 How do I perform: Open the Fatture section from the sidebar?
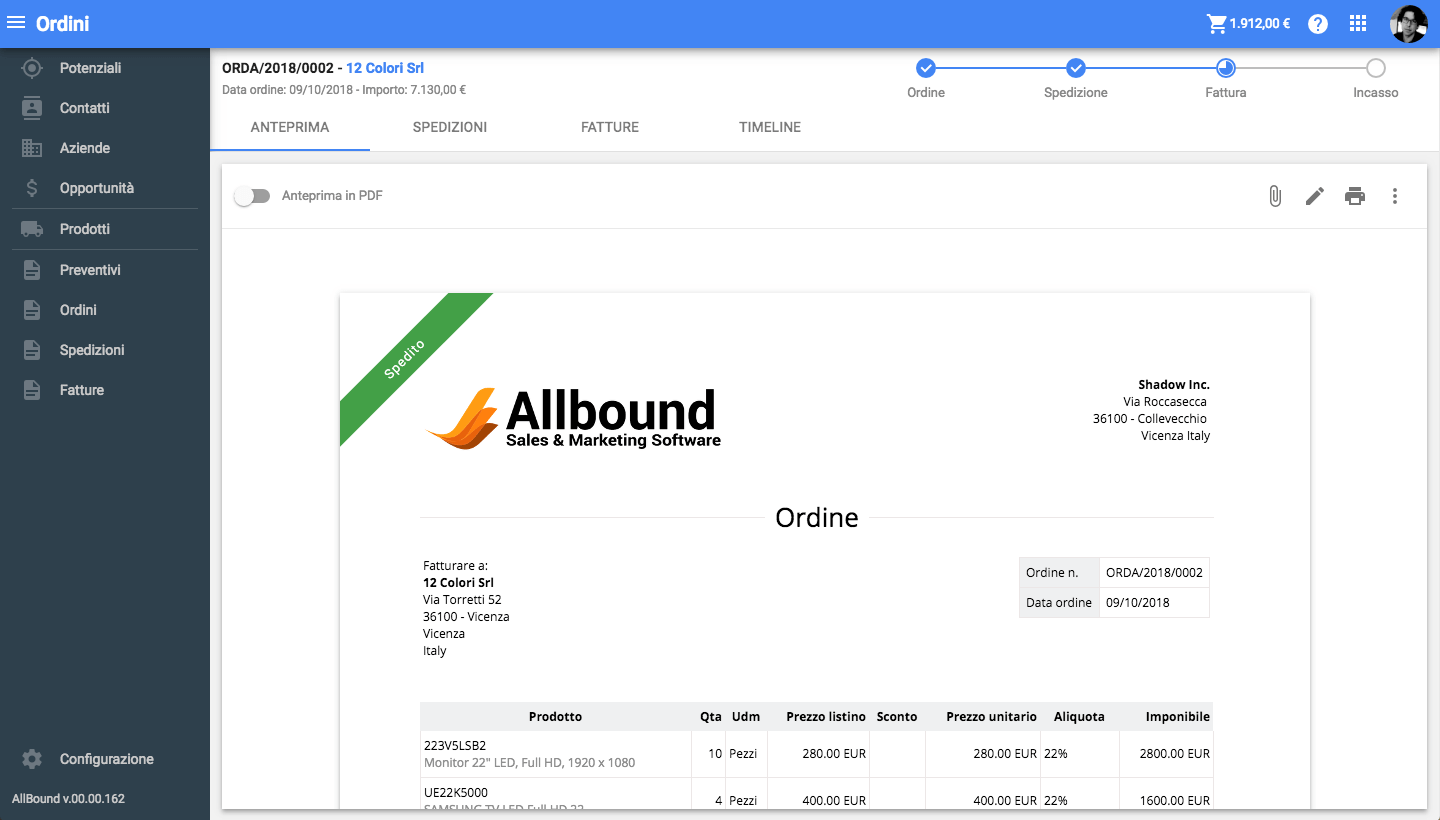tap(84, 389)
